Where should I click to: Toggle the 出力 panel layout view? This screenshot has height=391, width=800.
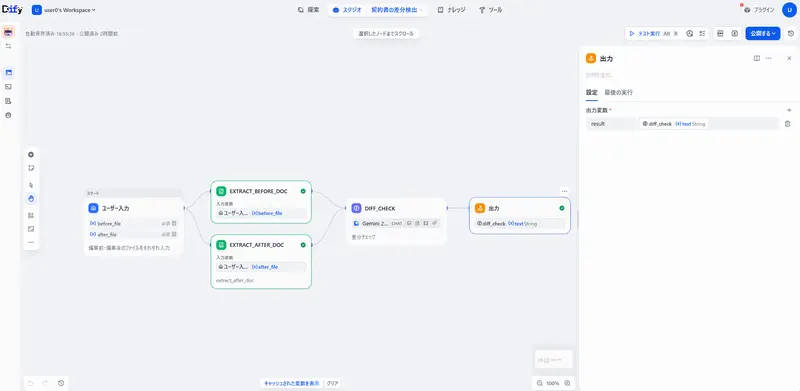click(x=757, y=58)
